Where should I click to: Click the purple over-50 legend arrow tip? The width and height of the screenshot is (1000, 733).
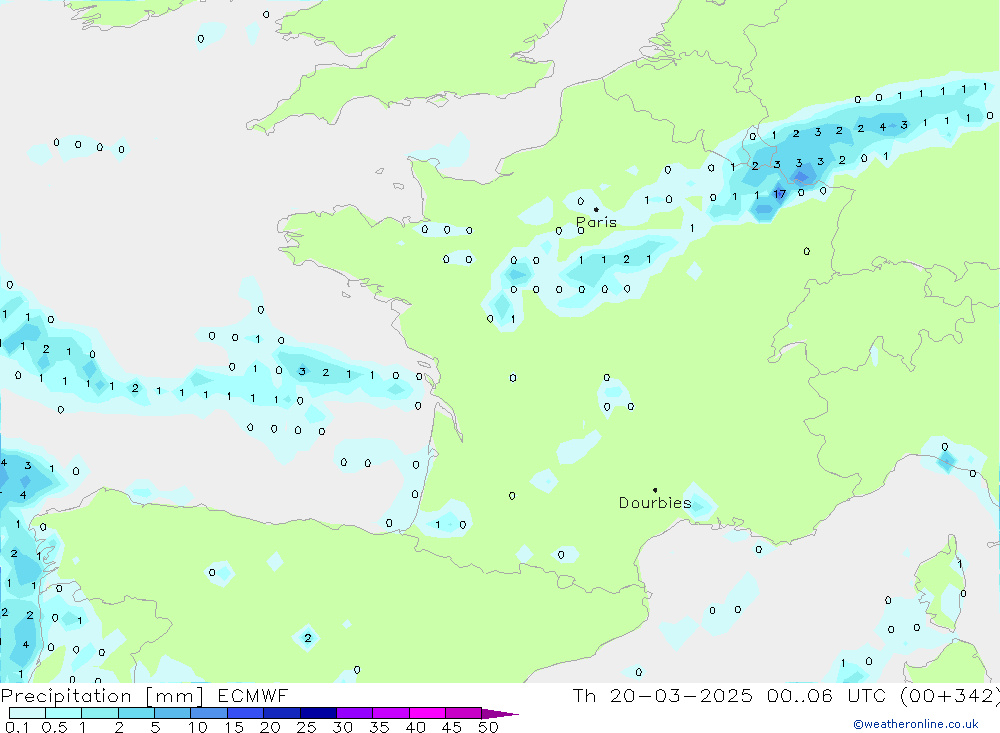500,713
